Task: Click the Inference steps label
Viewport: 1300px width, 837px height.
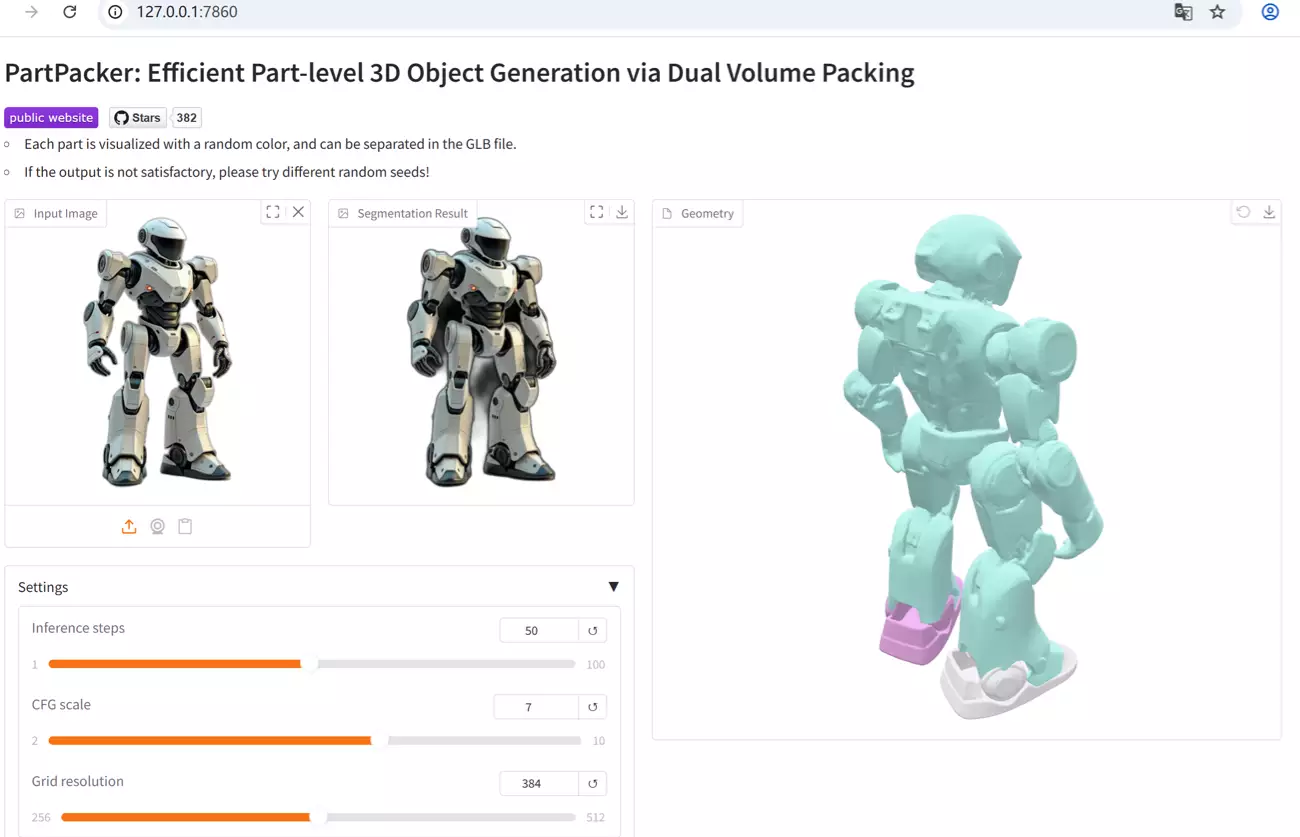Action: coord(78,628)
